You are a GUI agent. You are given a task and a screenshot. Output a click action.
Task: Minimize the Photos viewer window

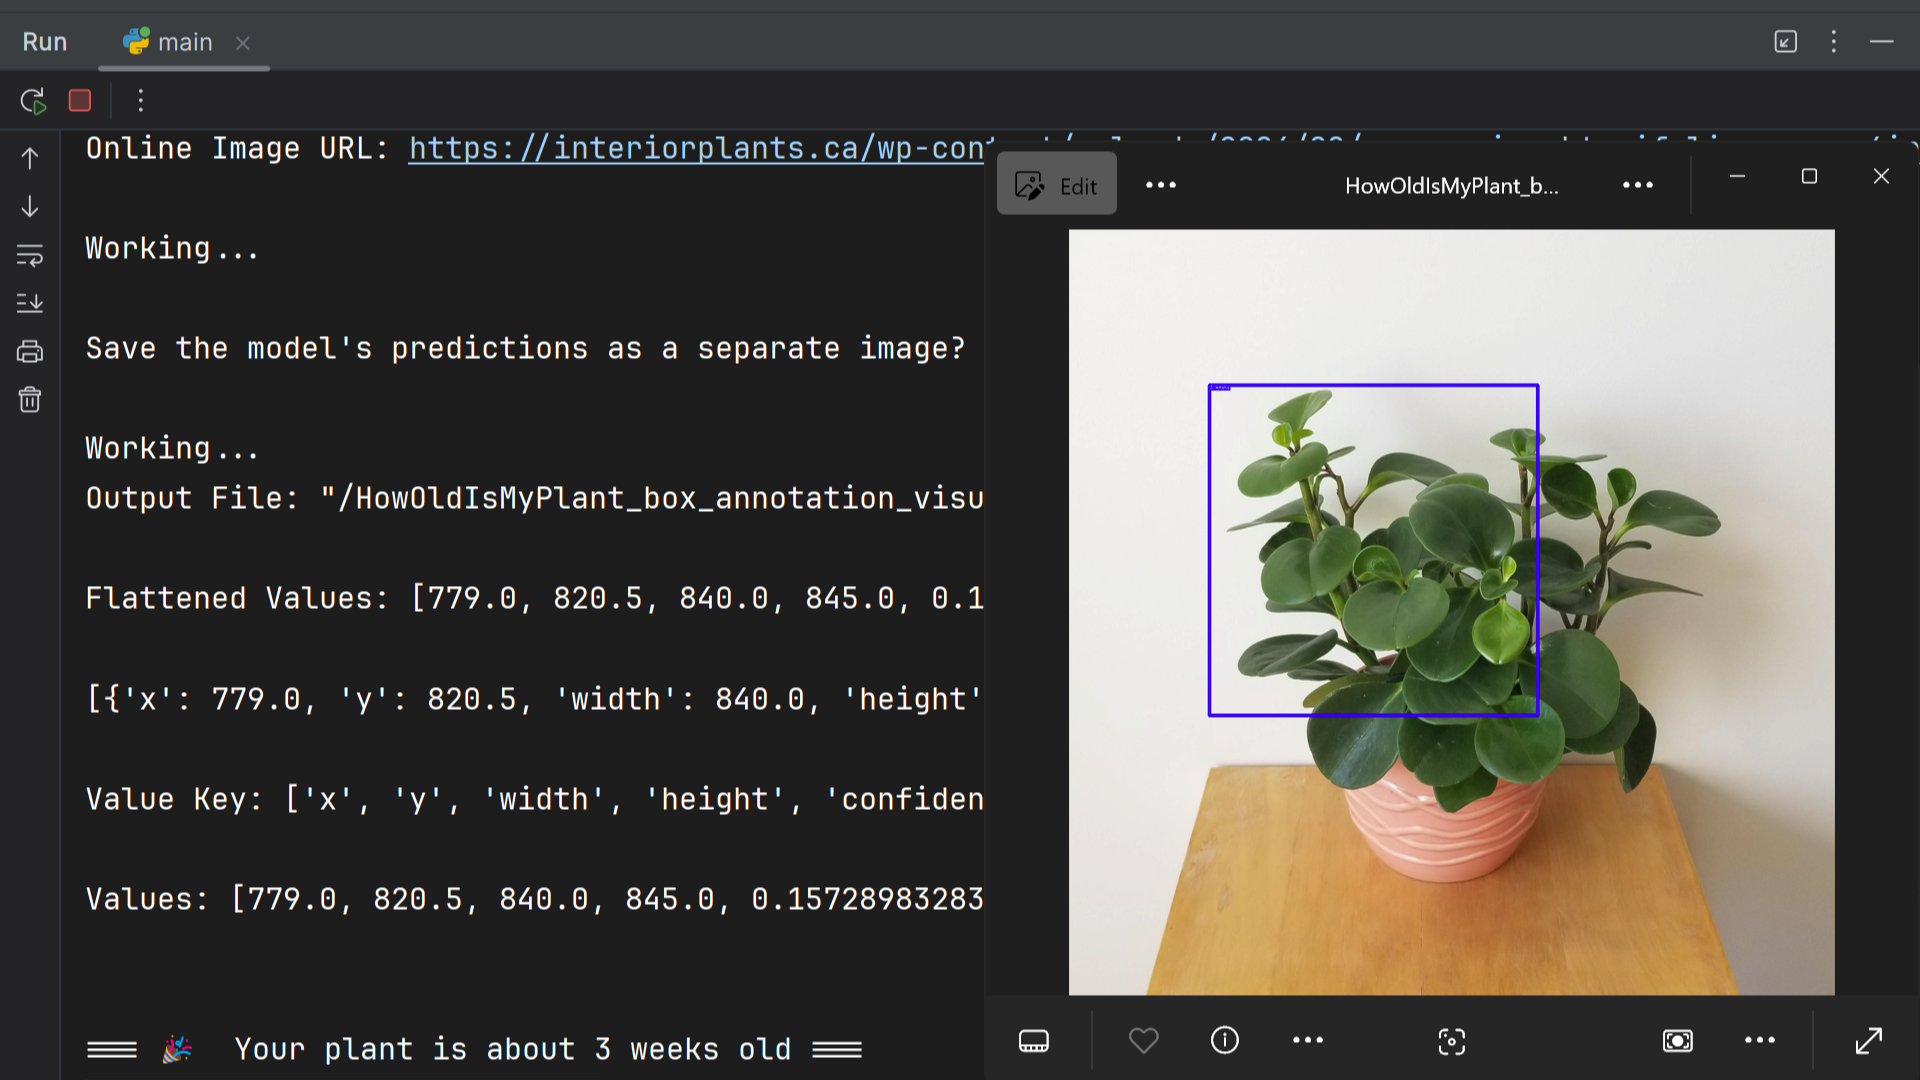coord(1738,176)
